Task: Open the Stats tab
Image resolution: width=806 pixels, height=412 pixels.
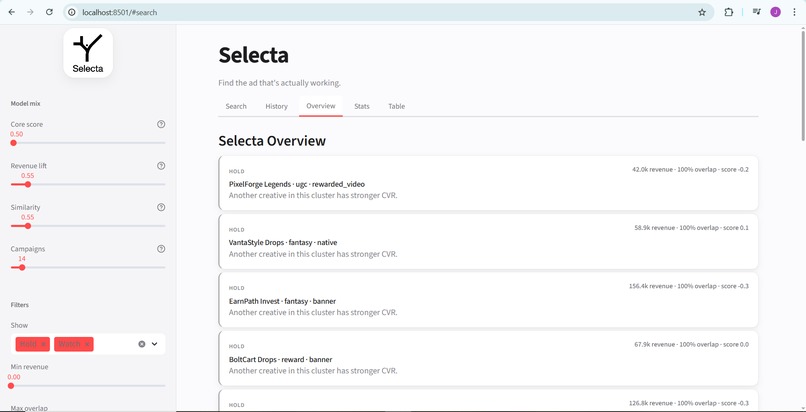Action: tap(362, 106)
